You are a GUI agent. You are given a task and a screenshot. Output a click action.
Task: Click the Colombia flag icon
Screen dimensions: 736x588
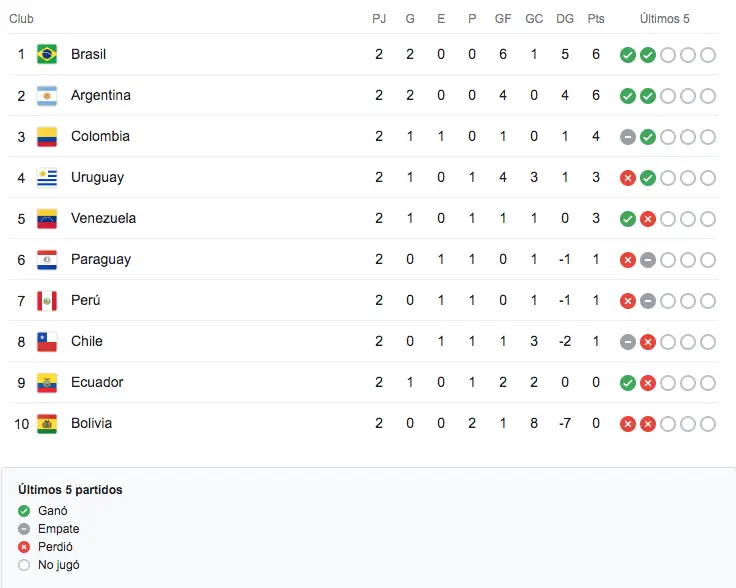point(47,137)
